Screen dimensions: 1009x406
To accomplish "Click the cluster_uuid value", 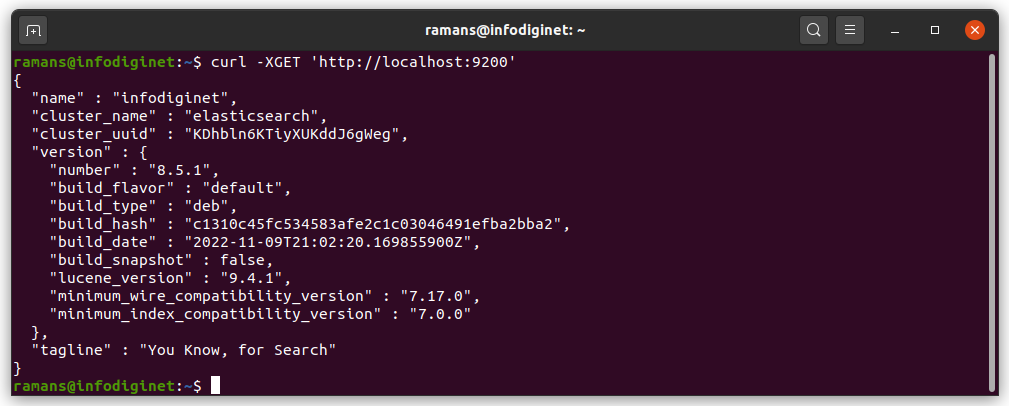I will pyautogui.click(x=297, y=135).
